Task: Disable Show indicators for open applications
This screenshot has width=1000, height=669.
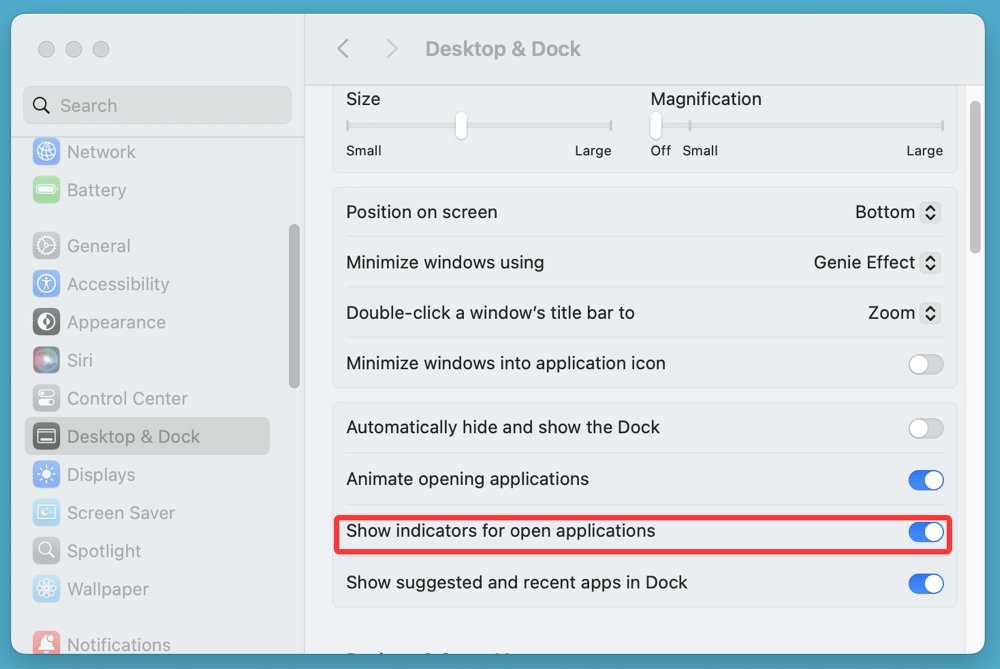Action: pyautogui.click(x=925, y=532)
